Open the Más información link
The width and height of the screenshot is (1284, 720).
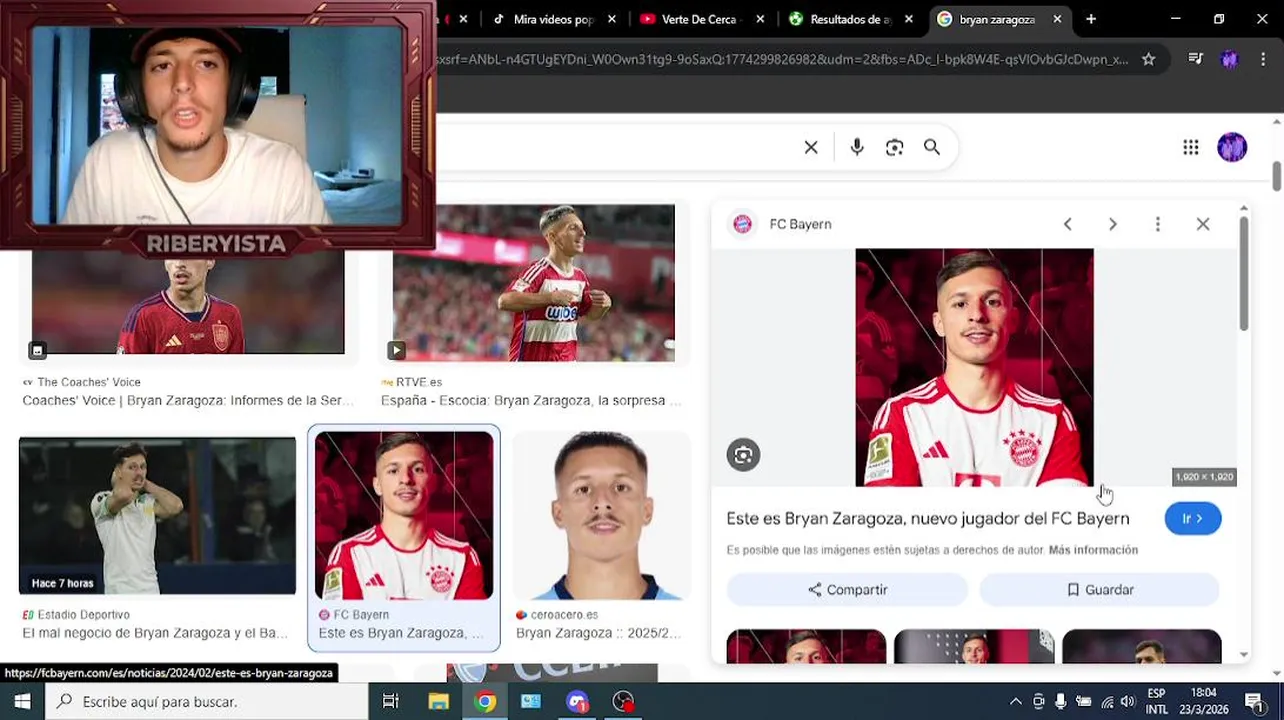(x=1093, y=550)
